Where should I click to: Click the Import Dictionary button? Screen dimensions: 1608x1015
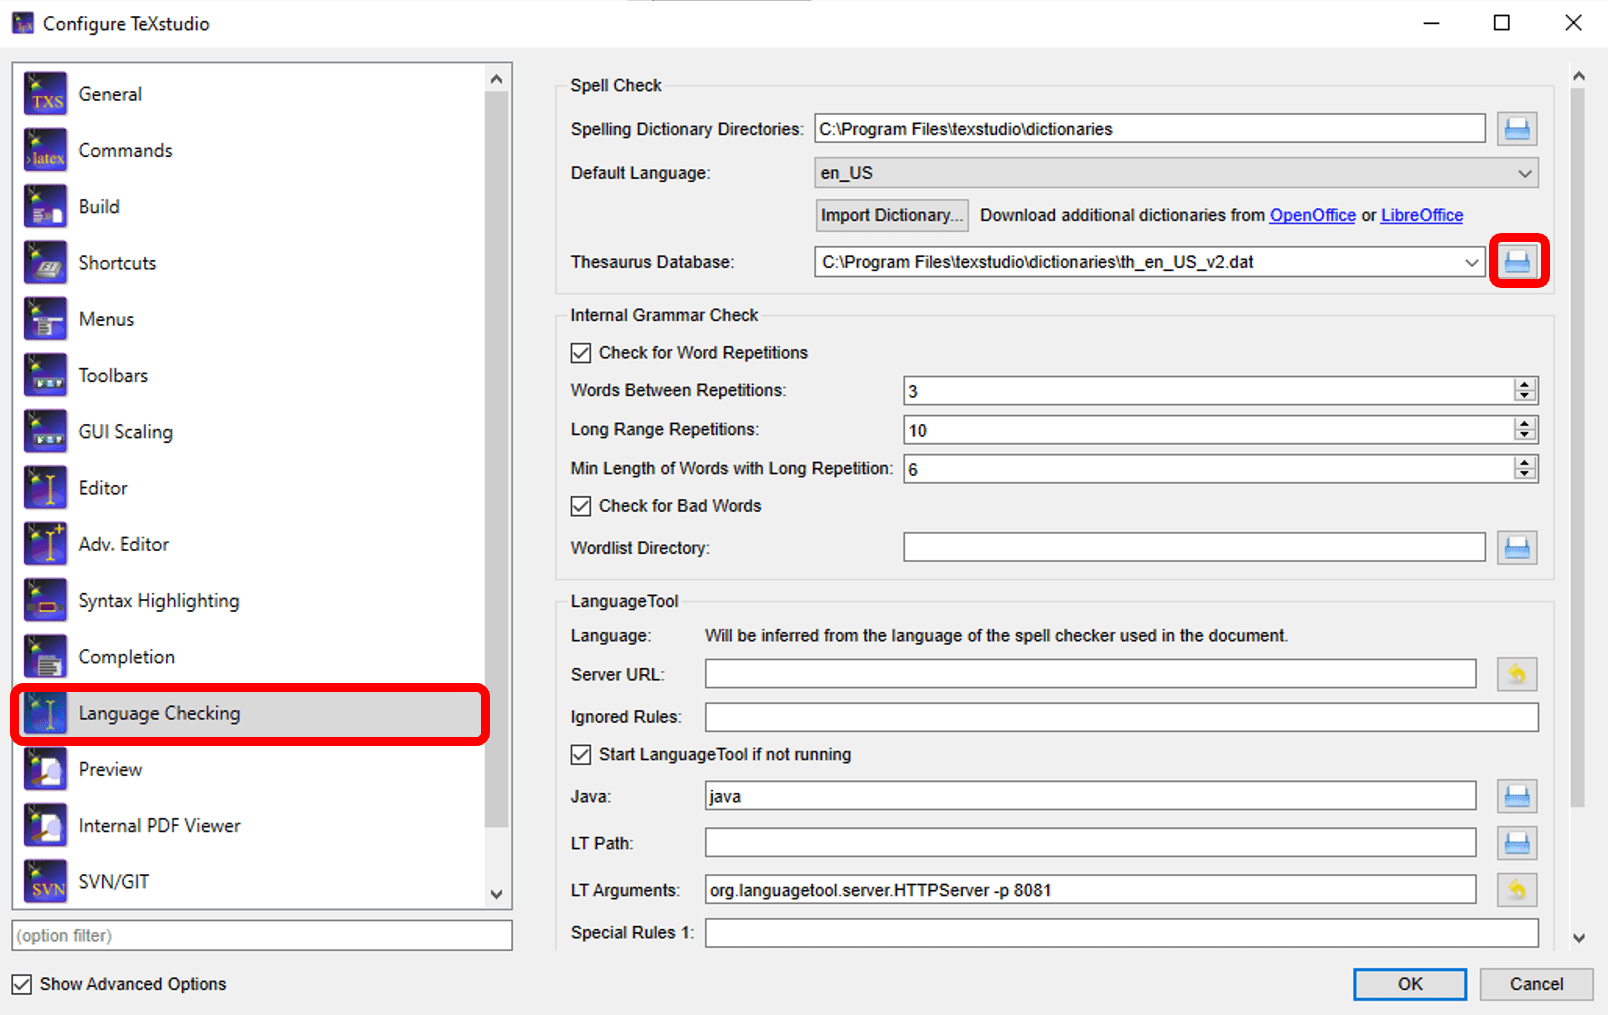coord(890,214)
